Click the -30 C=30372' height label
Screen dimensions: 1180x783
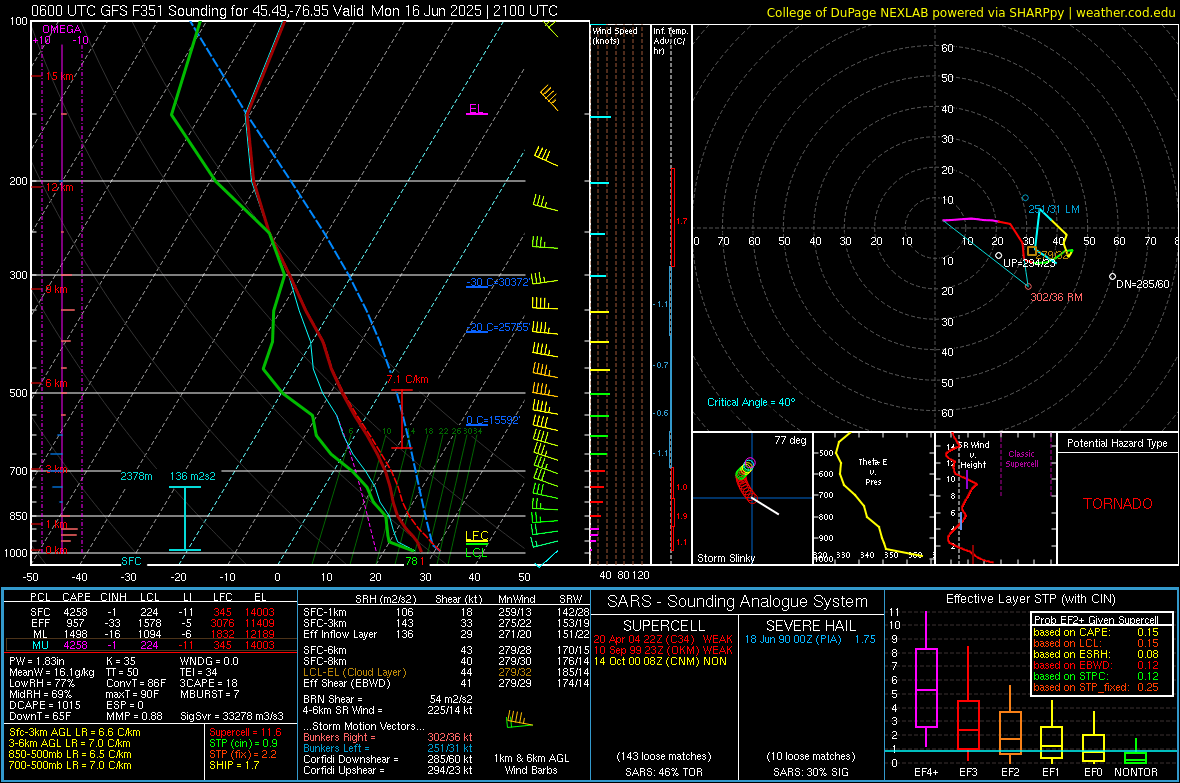click(x=497, y=282)
